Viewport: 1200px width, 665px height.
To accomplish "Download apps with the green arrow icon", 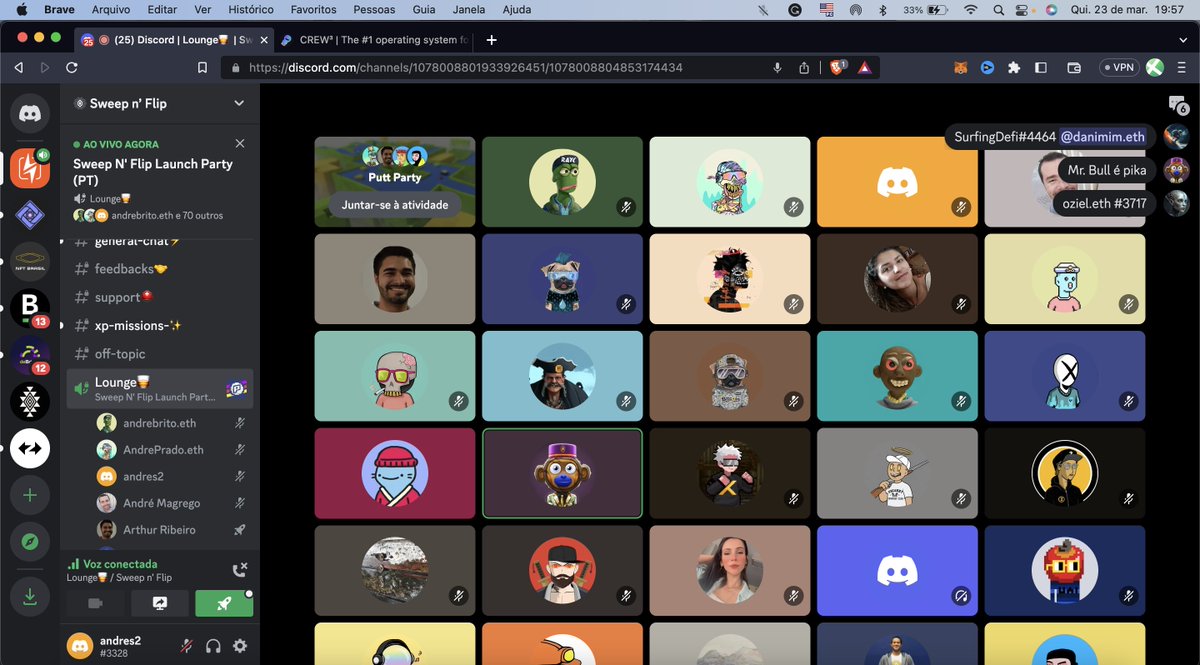I will [30, 596].
